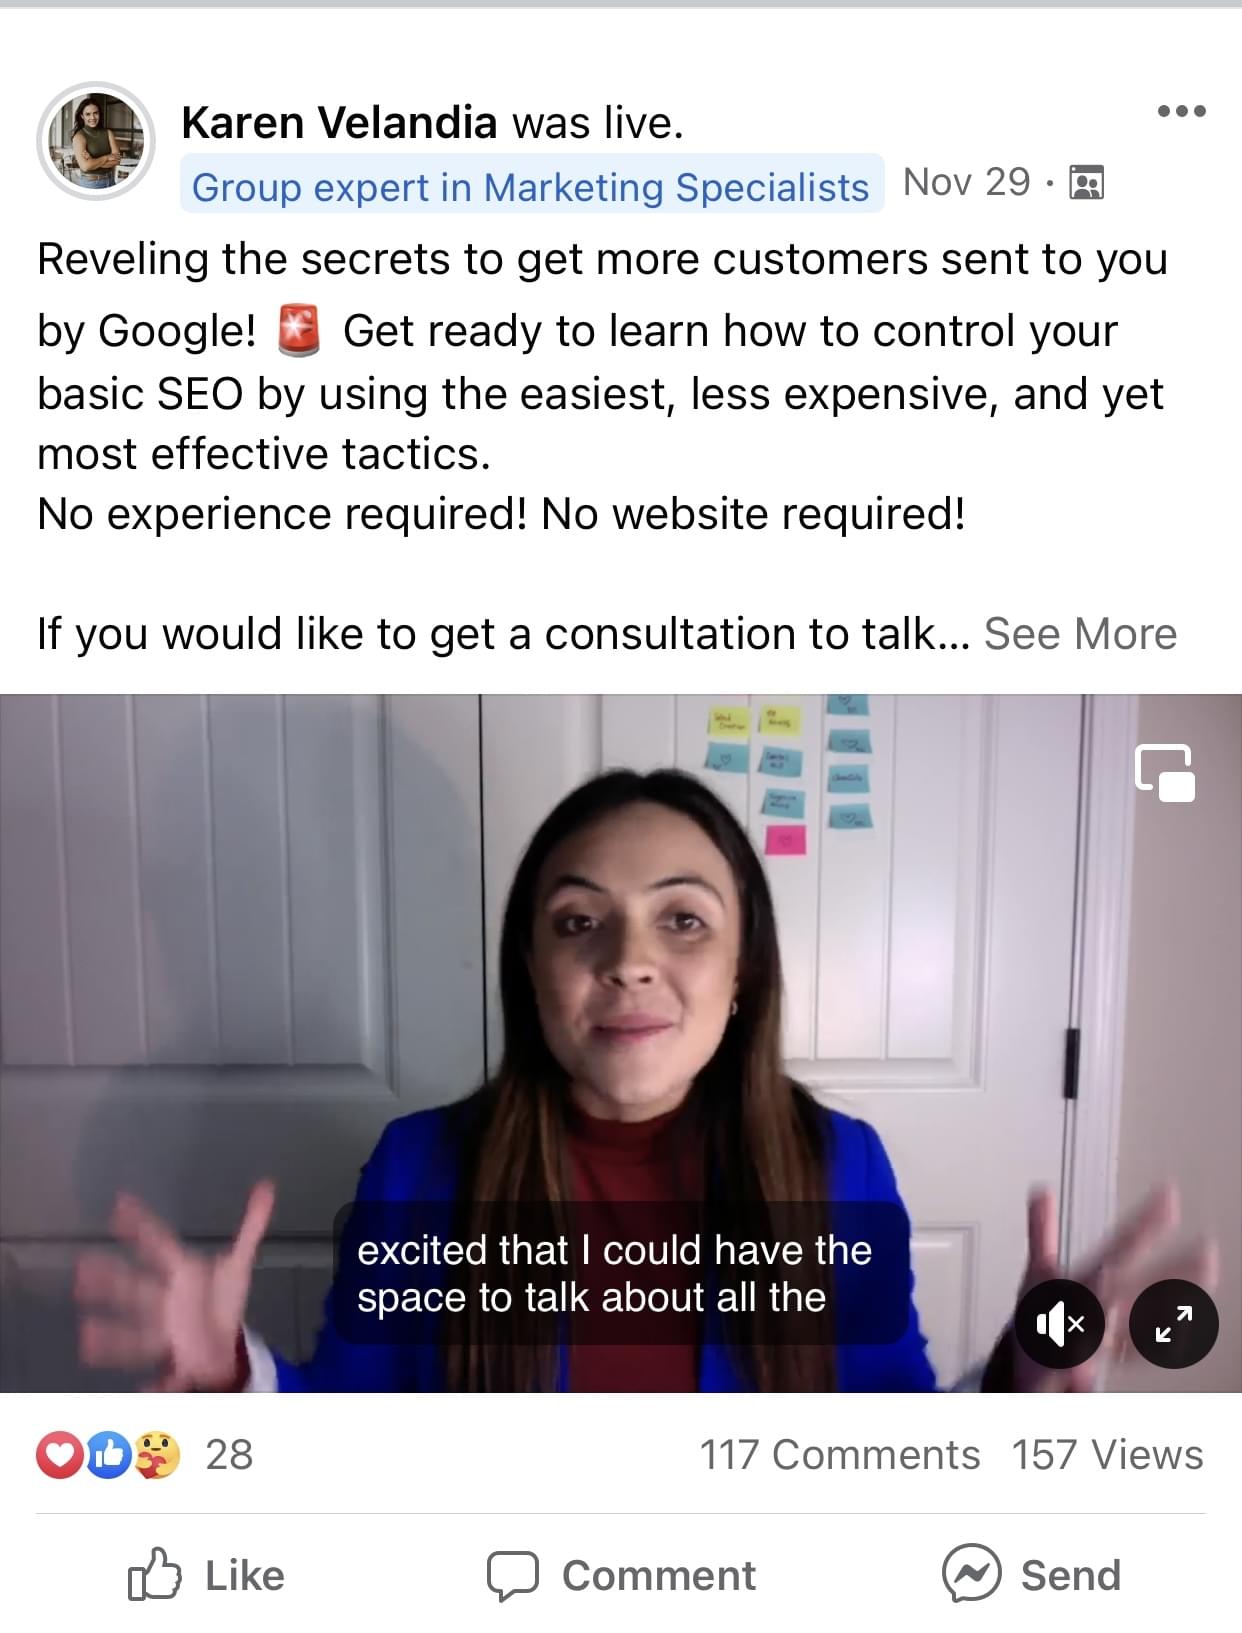Image resolution: width=1242 pixels, height=1633 pixels.
Task: Expand post text with See More
Action: pyautogui.click(x=1080, y=634)
